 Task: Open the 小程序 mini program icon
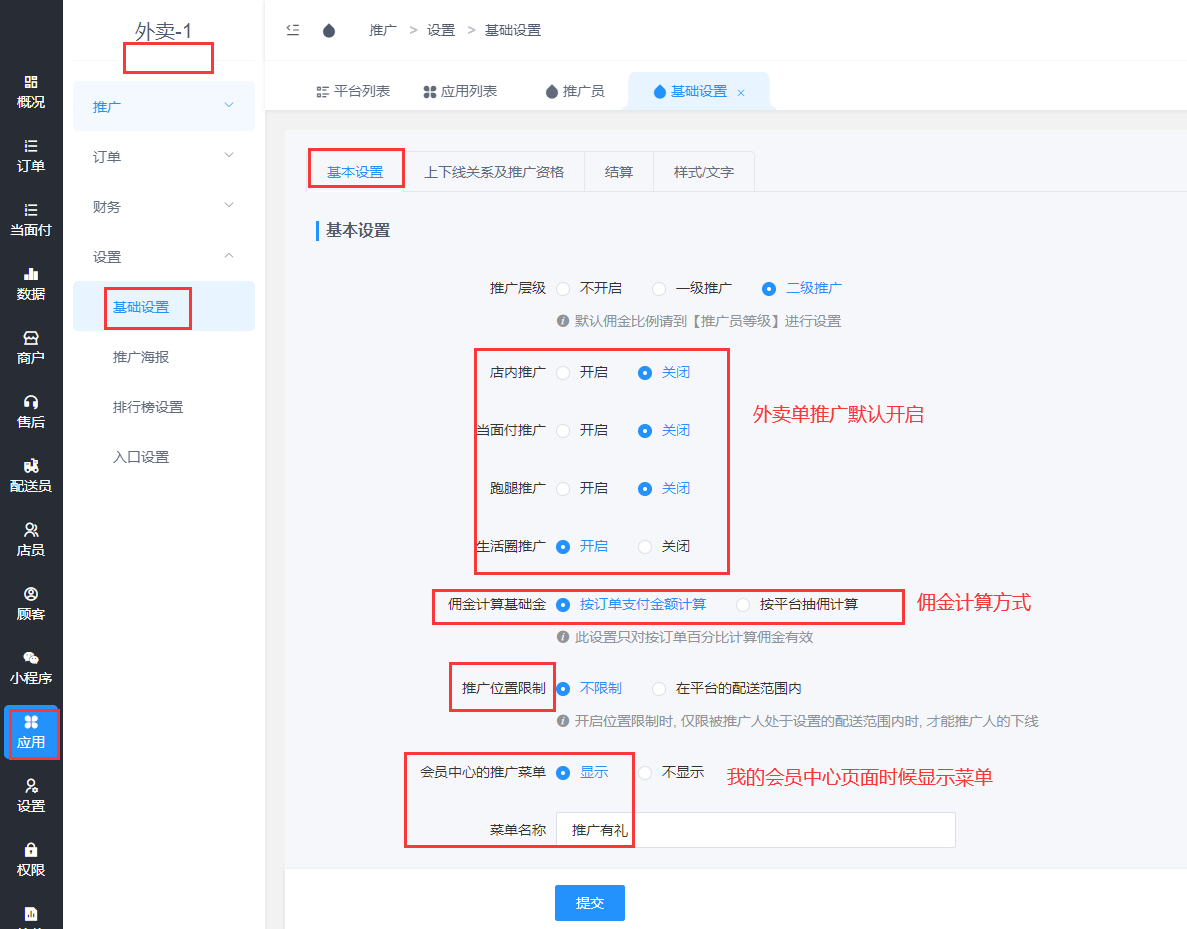tap(30, 668)
